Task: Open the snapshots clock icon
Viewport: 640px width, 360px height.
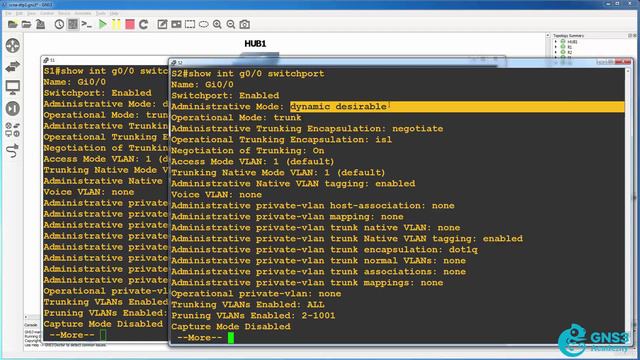Action: click(x=59, y=24)
